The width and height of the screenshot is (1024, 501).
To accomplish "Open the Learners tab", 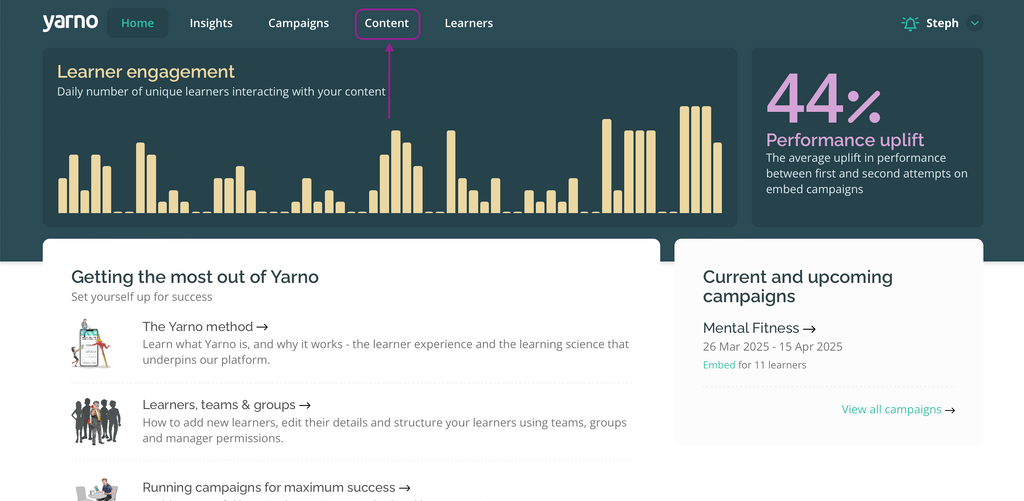I will (468, 24).
